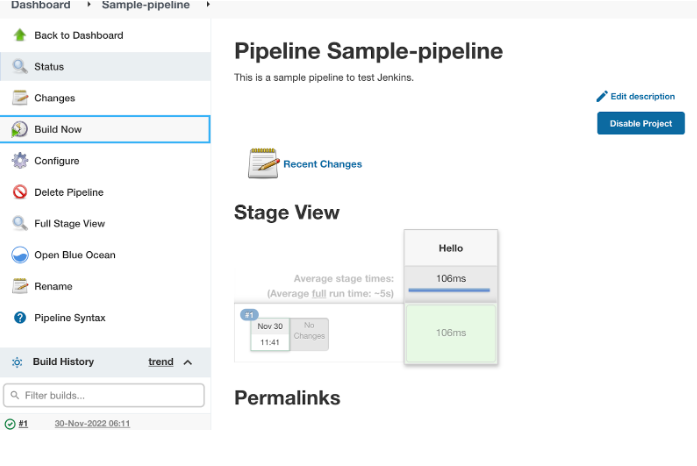
Task: Click the Open Blue Ocean icon
Action: pyautogui.click(x=19, y=255)
